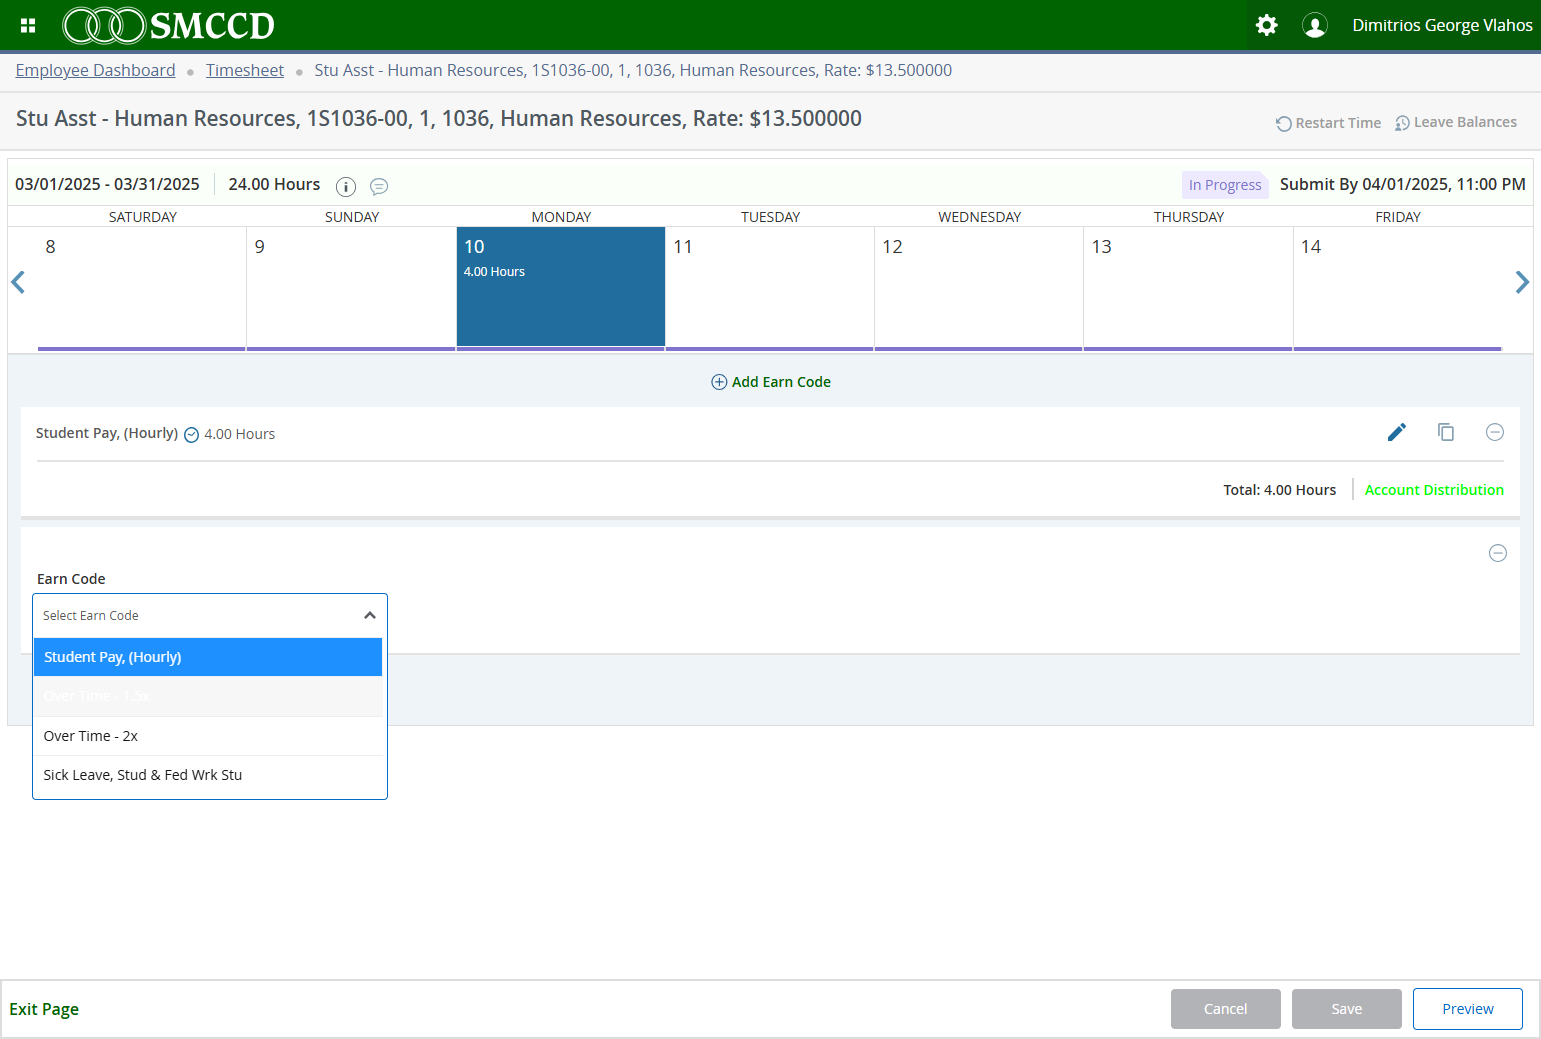Choose Student Pay, (Hourly) from the list

pyautogui.click(x=208, y=657)
